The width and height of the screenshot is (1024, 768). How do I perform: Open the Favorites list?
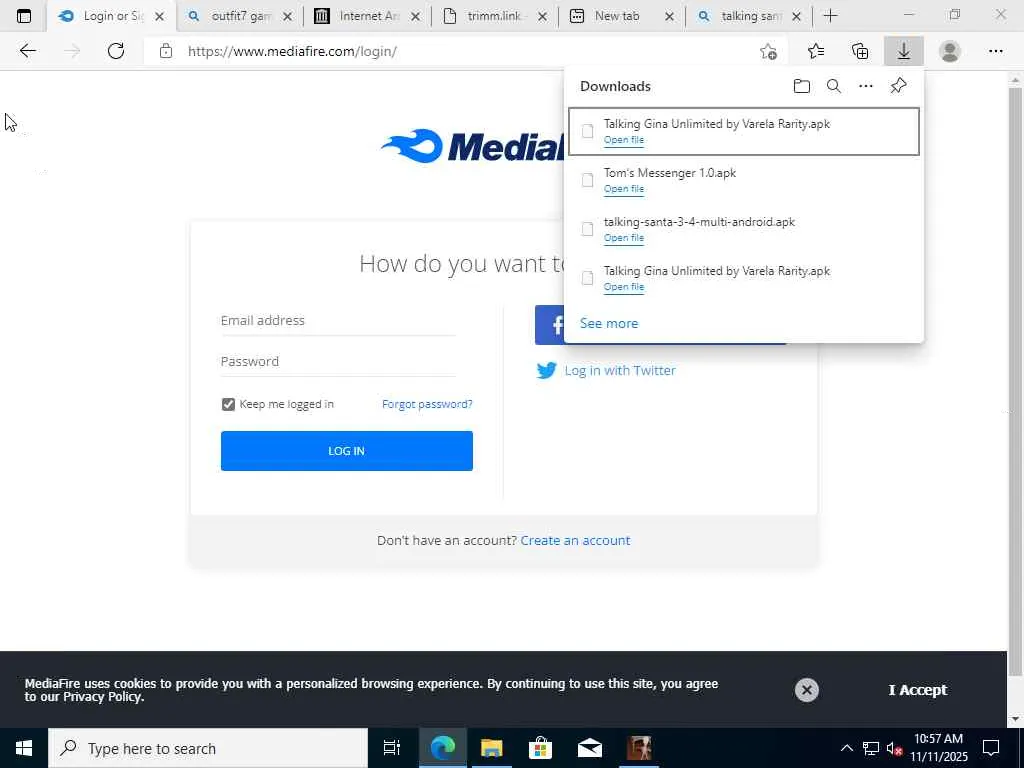tap(816, 51)
